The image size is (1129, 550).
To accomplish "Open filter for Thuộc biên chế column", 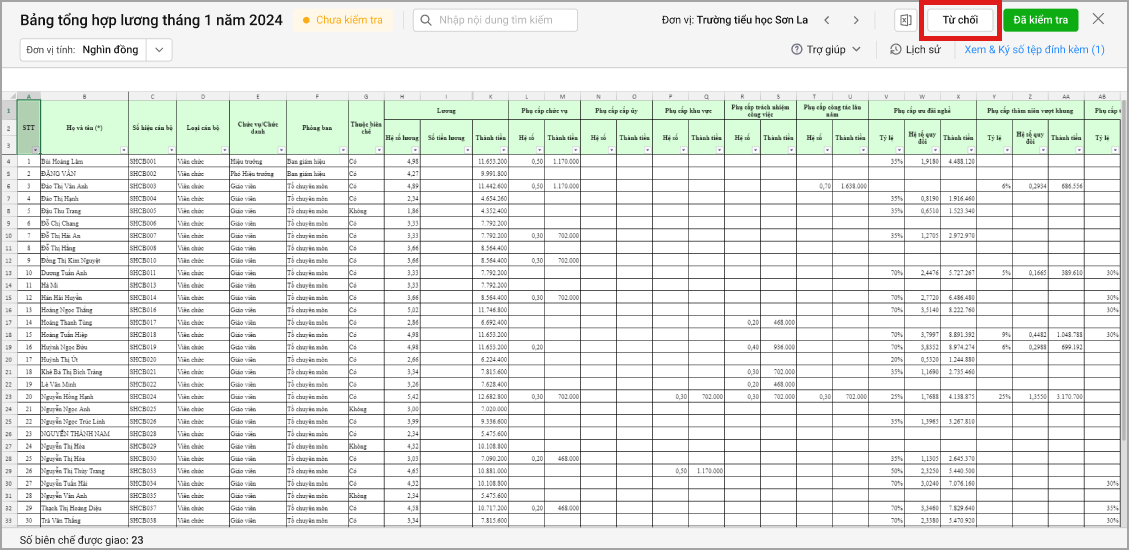I will 379,150.
